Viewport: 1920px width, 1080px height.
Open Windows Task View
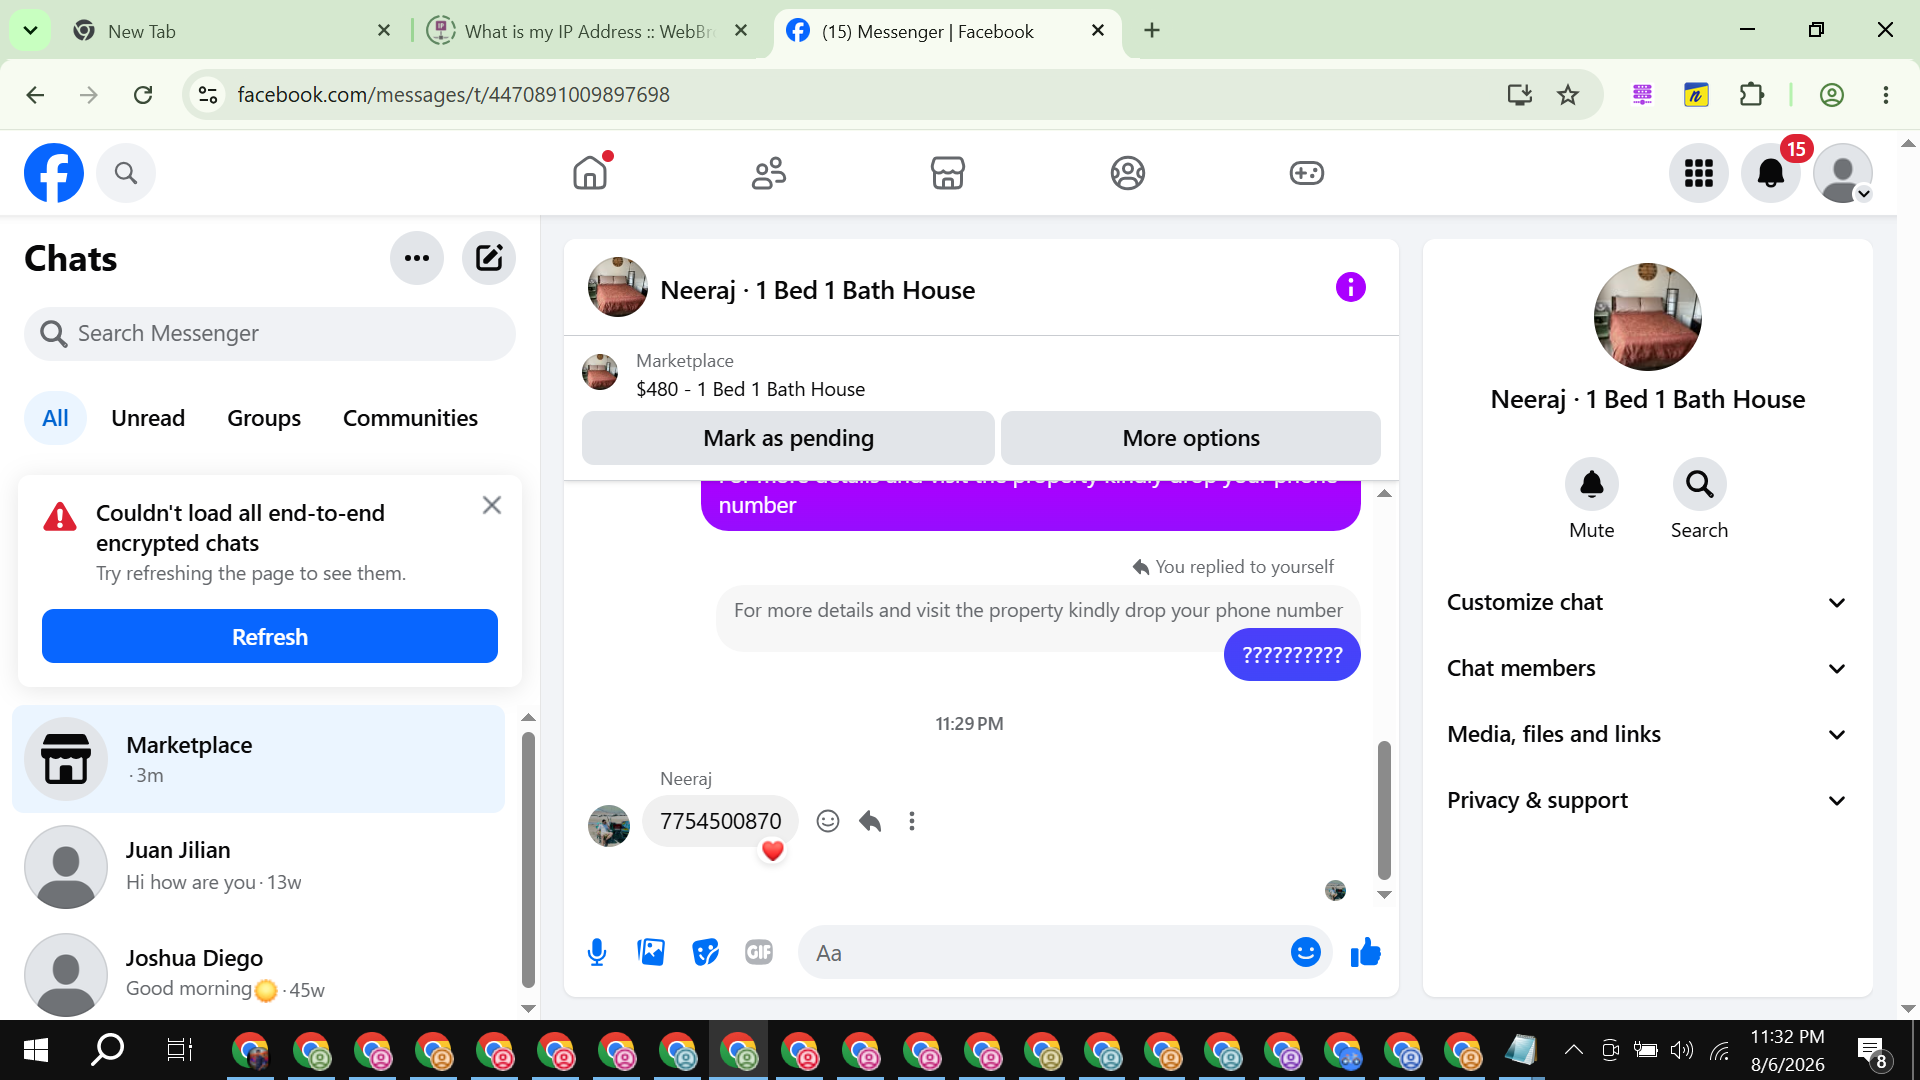179,1050
